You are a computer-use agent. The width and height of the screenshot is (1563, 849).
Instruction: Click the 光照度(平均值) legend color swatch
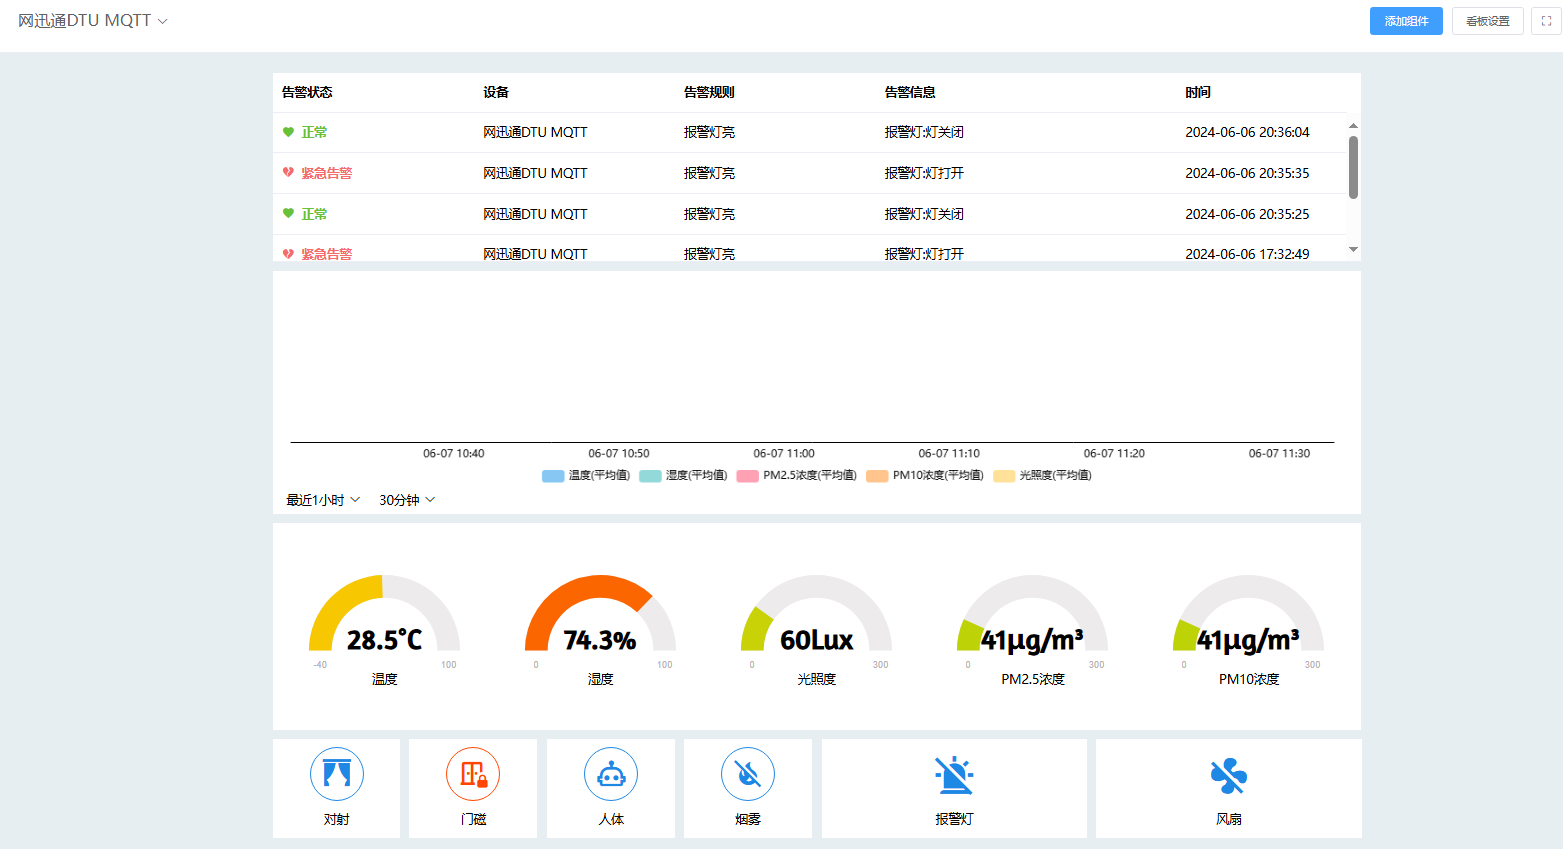[x=1004, y=476]
